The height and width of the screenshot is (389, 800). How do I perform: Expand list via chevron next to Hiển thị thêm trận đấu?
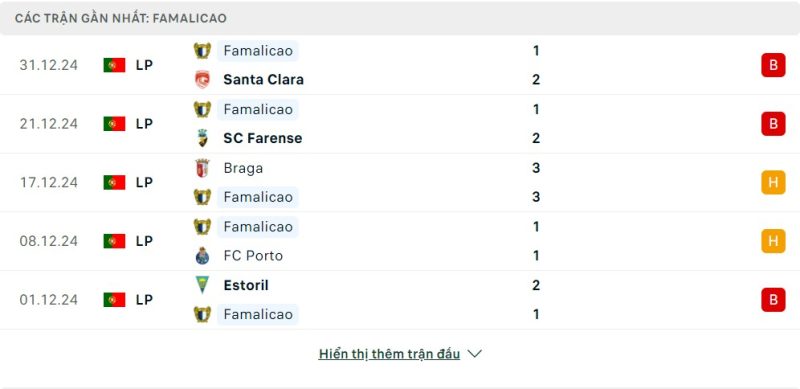tap(474, 354)
